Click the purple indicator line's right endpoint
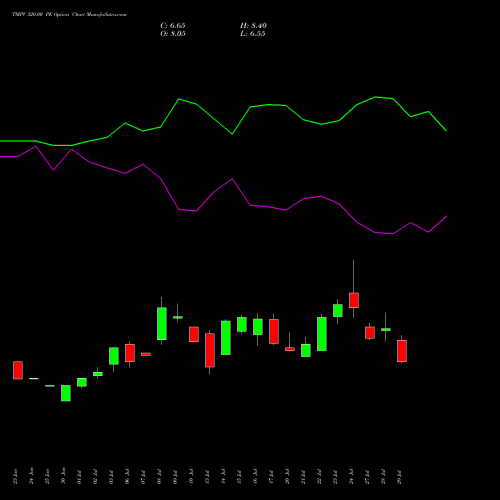The image size is (500, 500). [x=446, y=216]
